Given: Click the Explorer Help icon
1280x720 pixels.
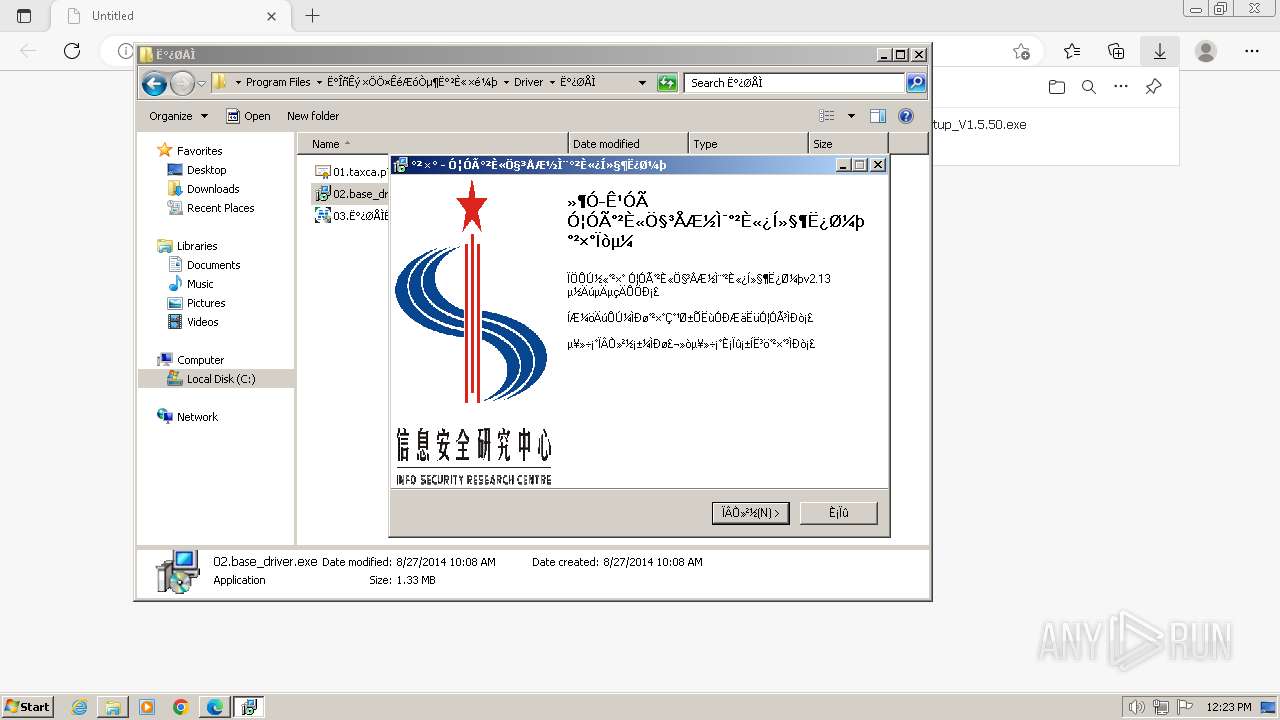Looking at the screenshot, I should coord(906,116).
